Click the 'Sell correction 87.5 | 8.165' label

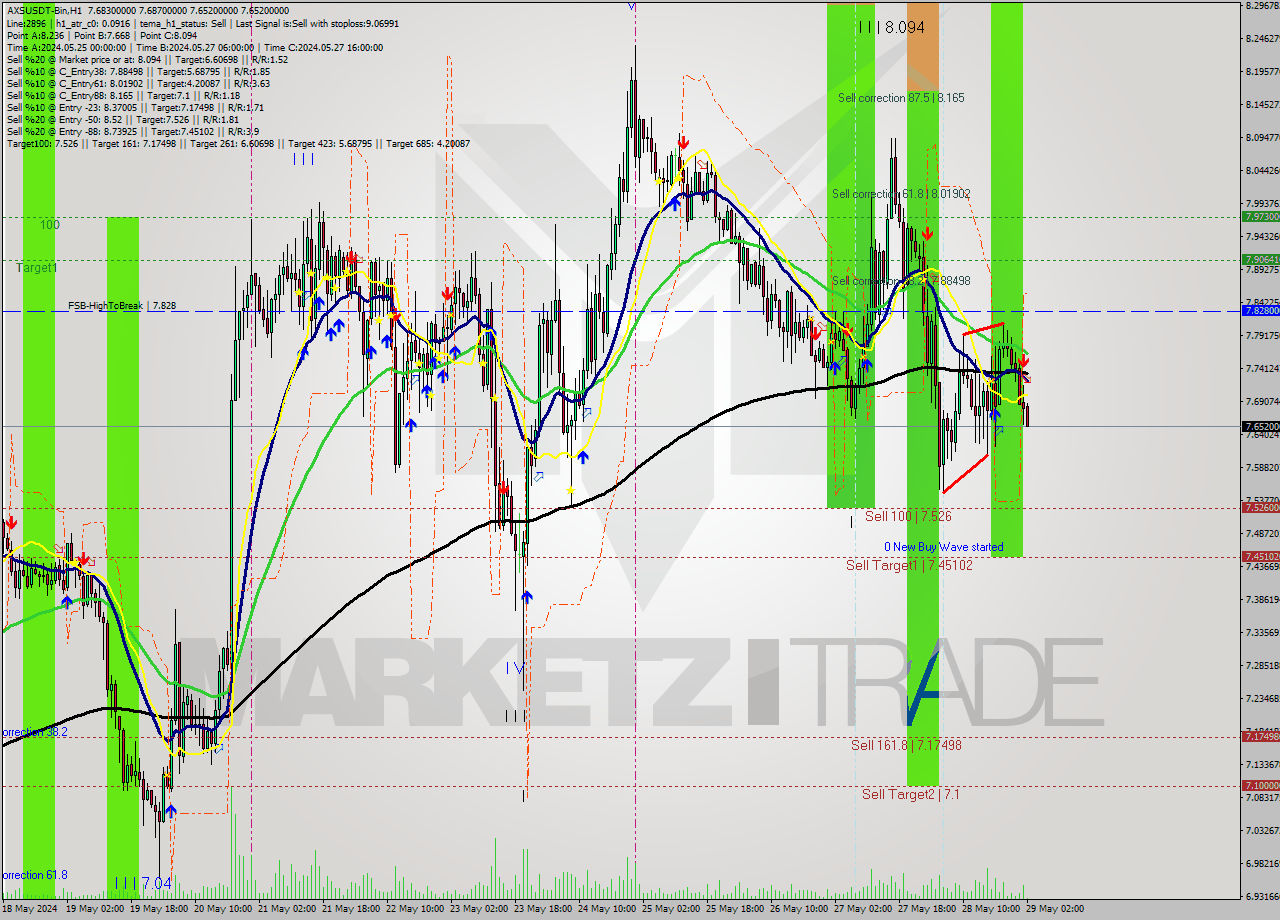901,98
